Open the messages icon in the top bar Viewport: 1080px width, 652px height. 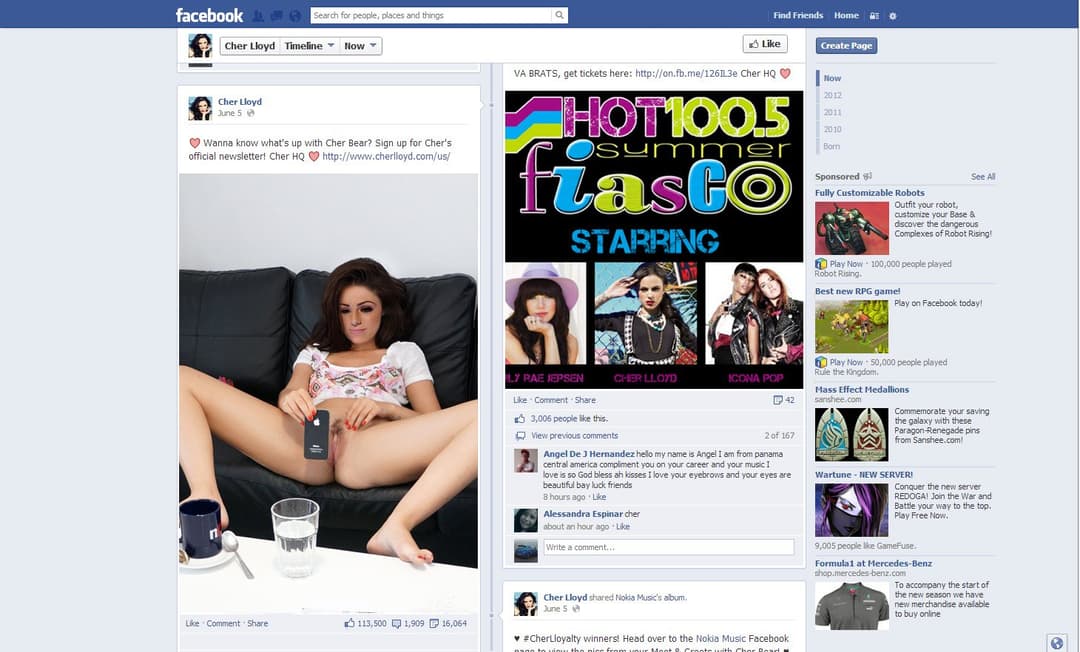(x=277, y=15)
